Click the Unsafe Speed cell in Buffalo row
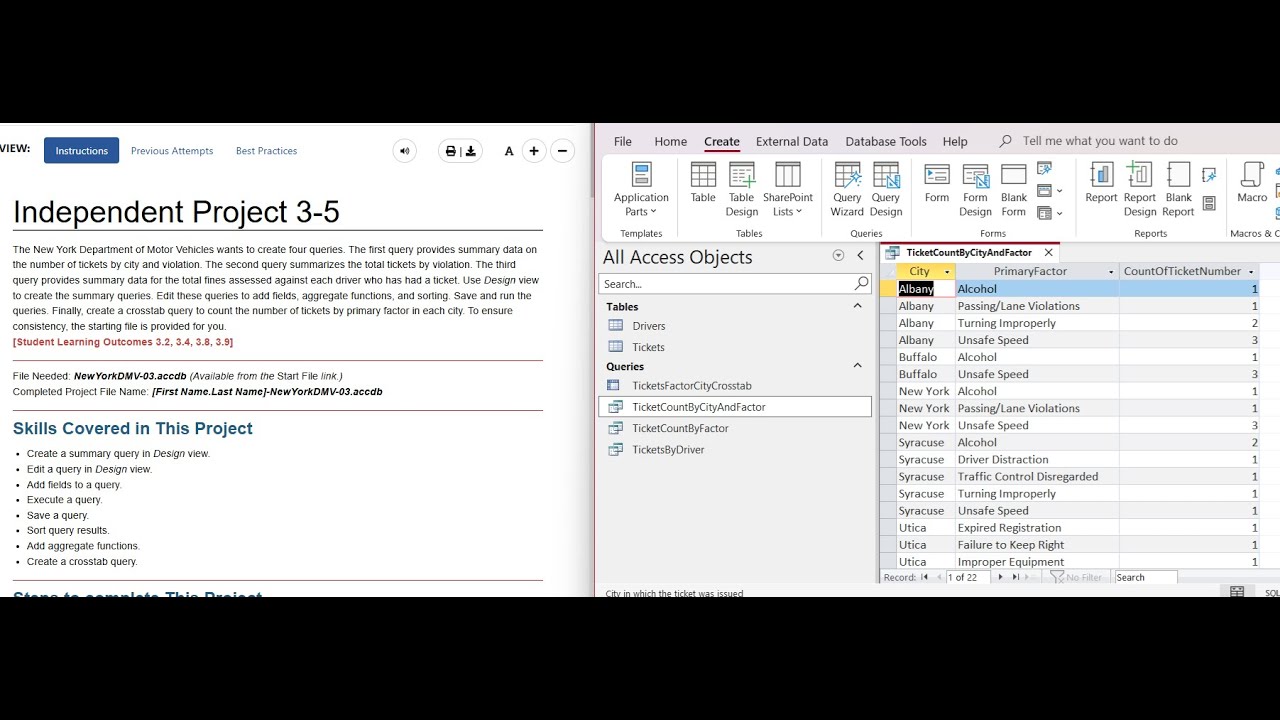 [1037, 374]
